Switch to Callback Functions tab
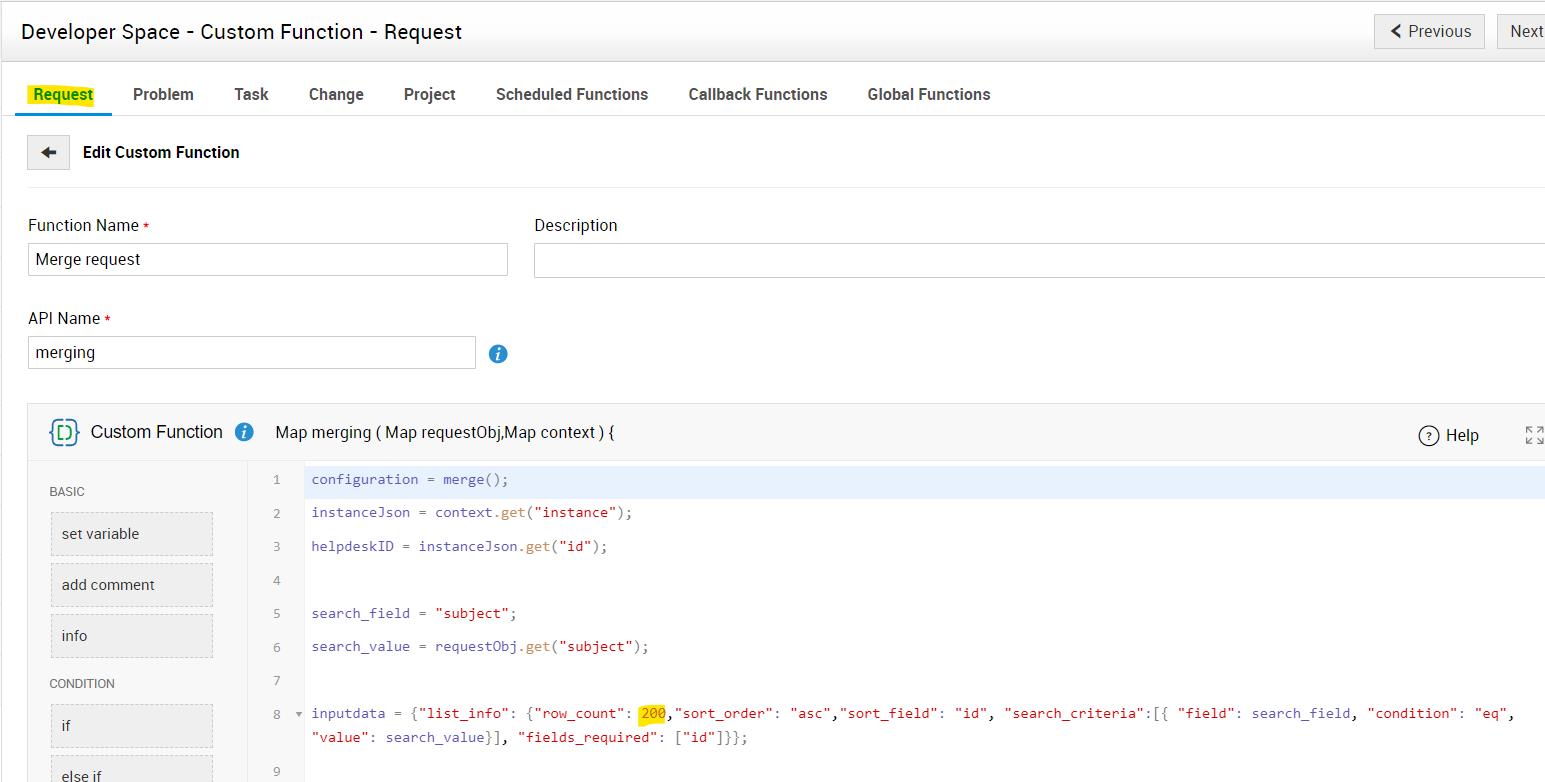 758,95
